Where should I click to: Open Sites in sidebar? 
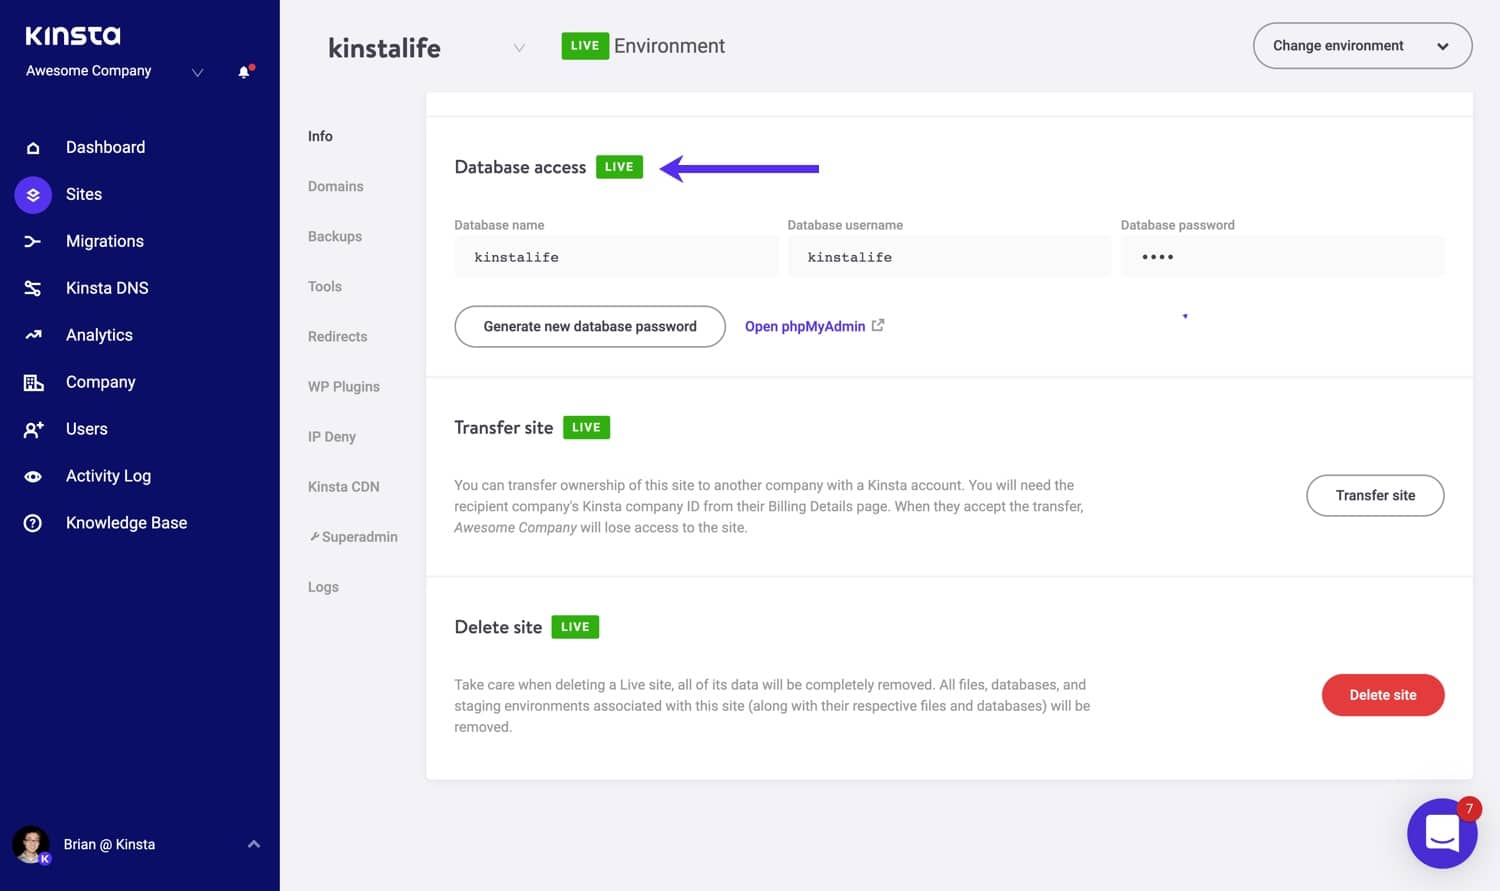[x=84, y=194]
